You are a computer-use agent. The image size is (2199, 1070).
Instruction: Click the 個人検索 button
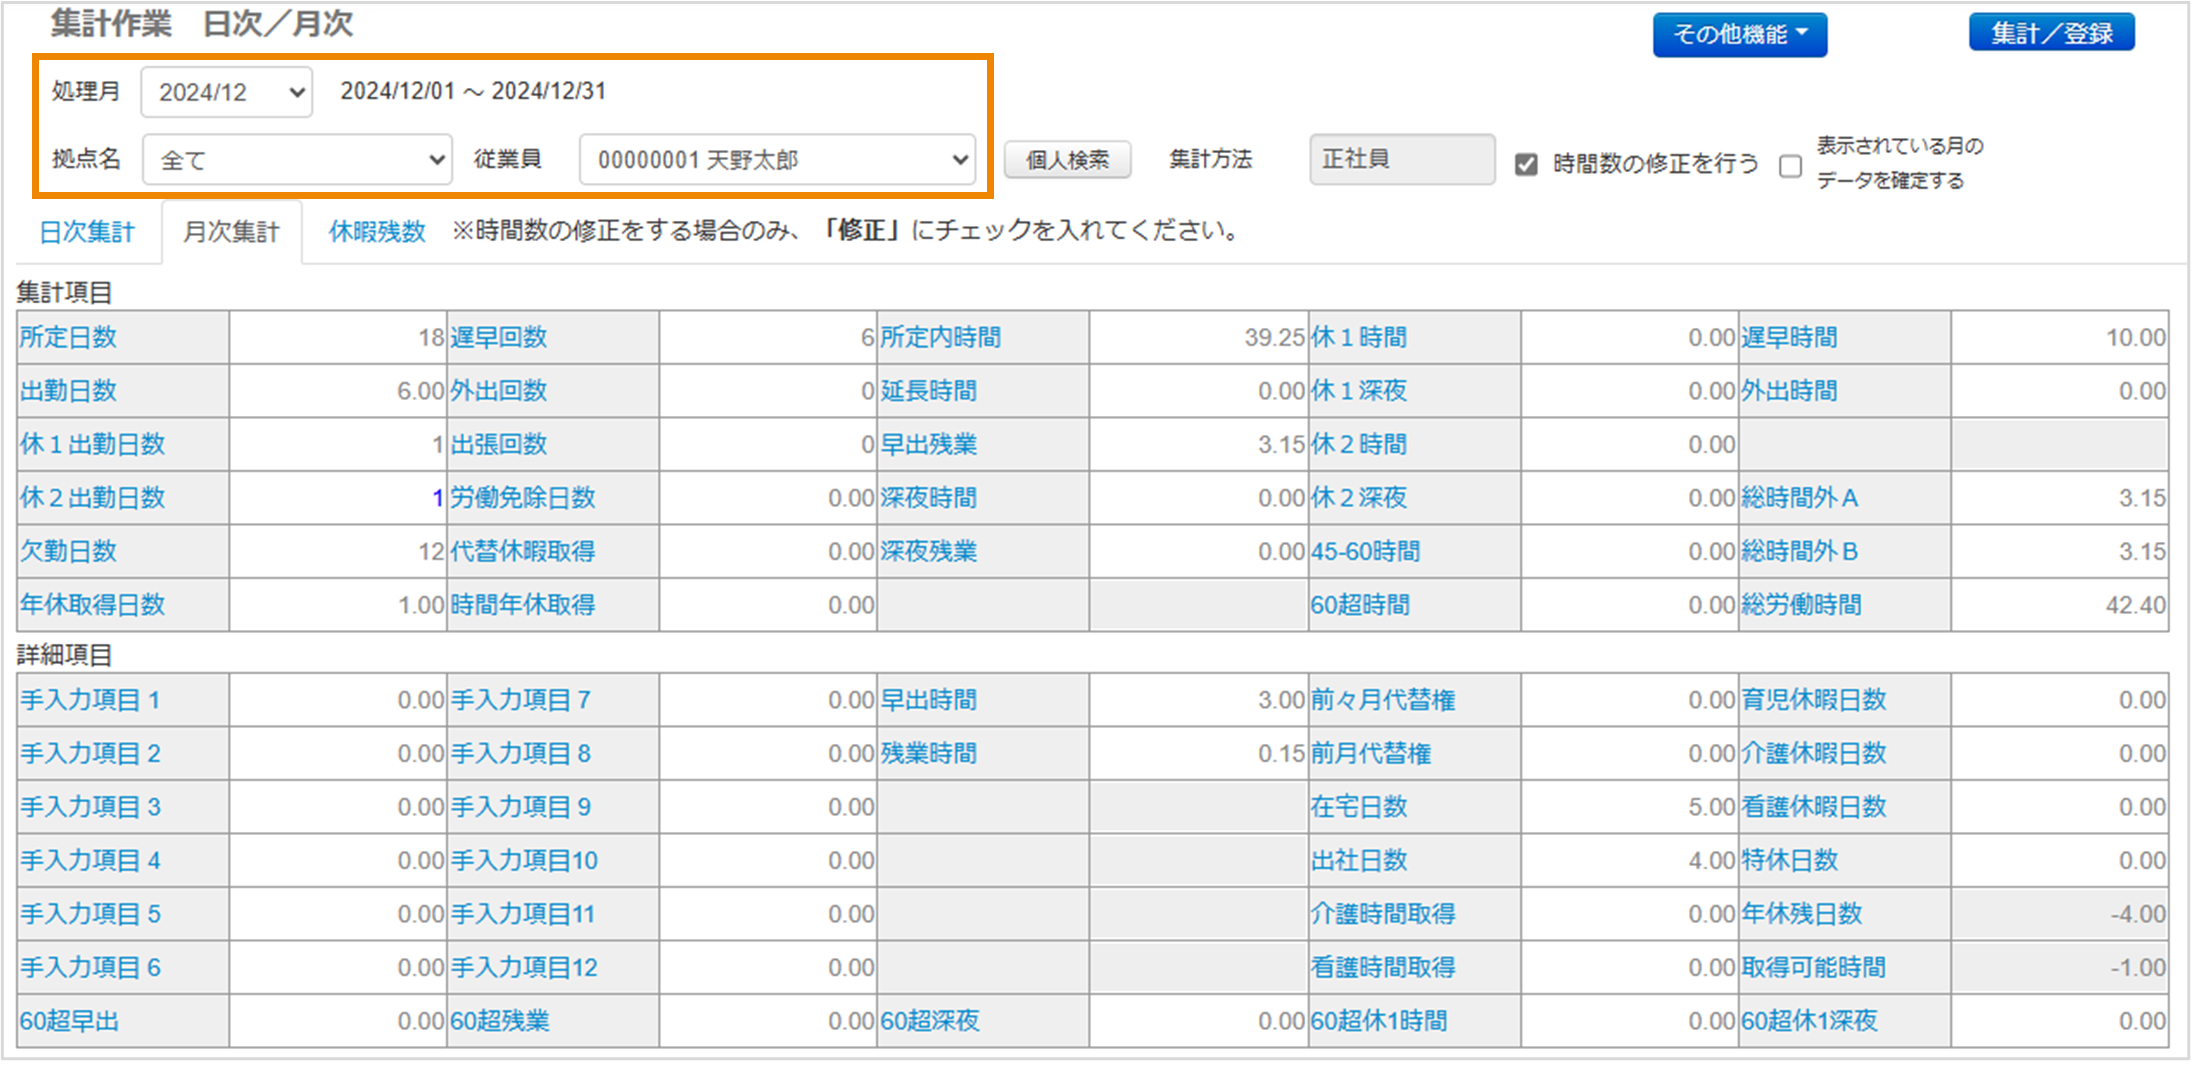tap(1067, 160)
